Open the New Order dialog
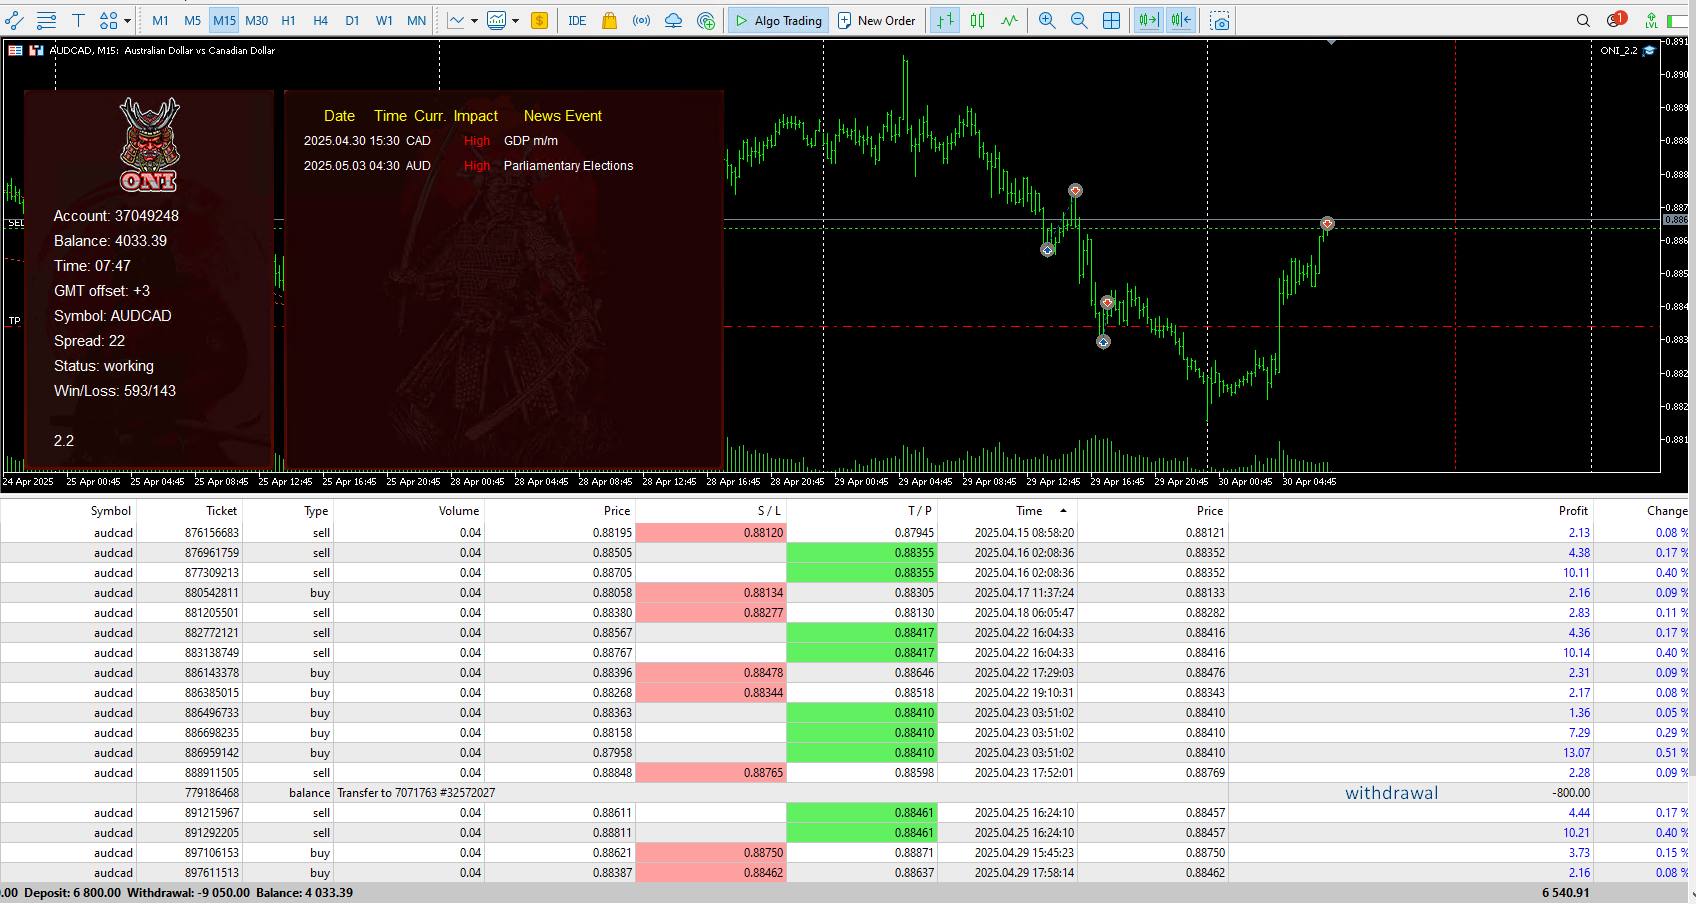Screen dimensions: 1696x904 (876, 20)
